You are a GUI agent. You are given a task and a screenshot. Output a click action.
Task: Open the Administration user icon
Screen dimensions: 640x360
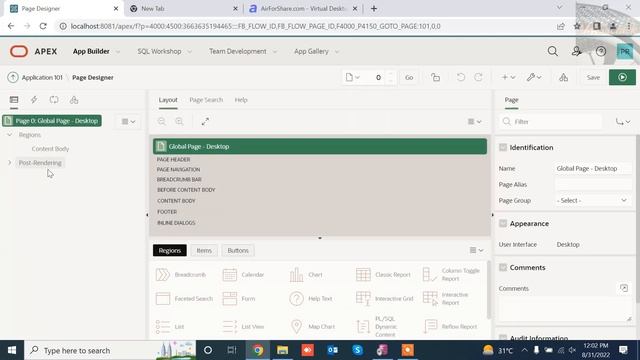tap(576, 51)
